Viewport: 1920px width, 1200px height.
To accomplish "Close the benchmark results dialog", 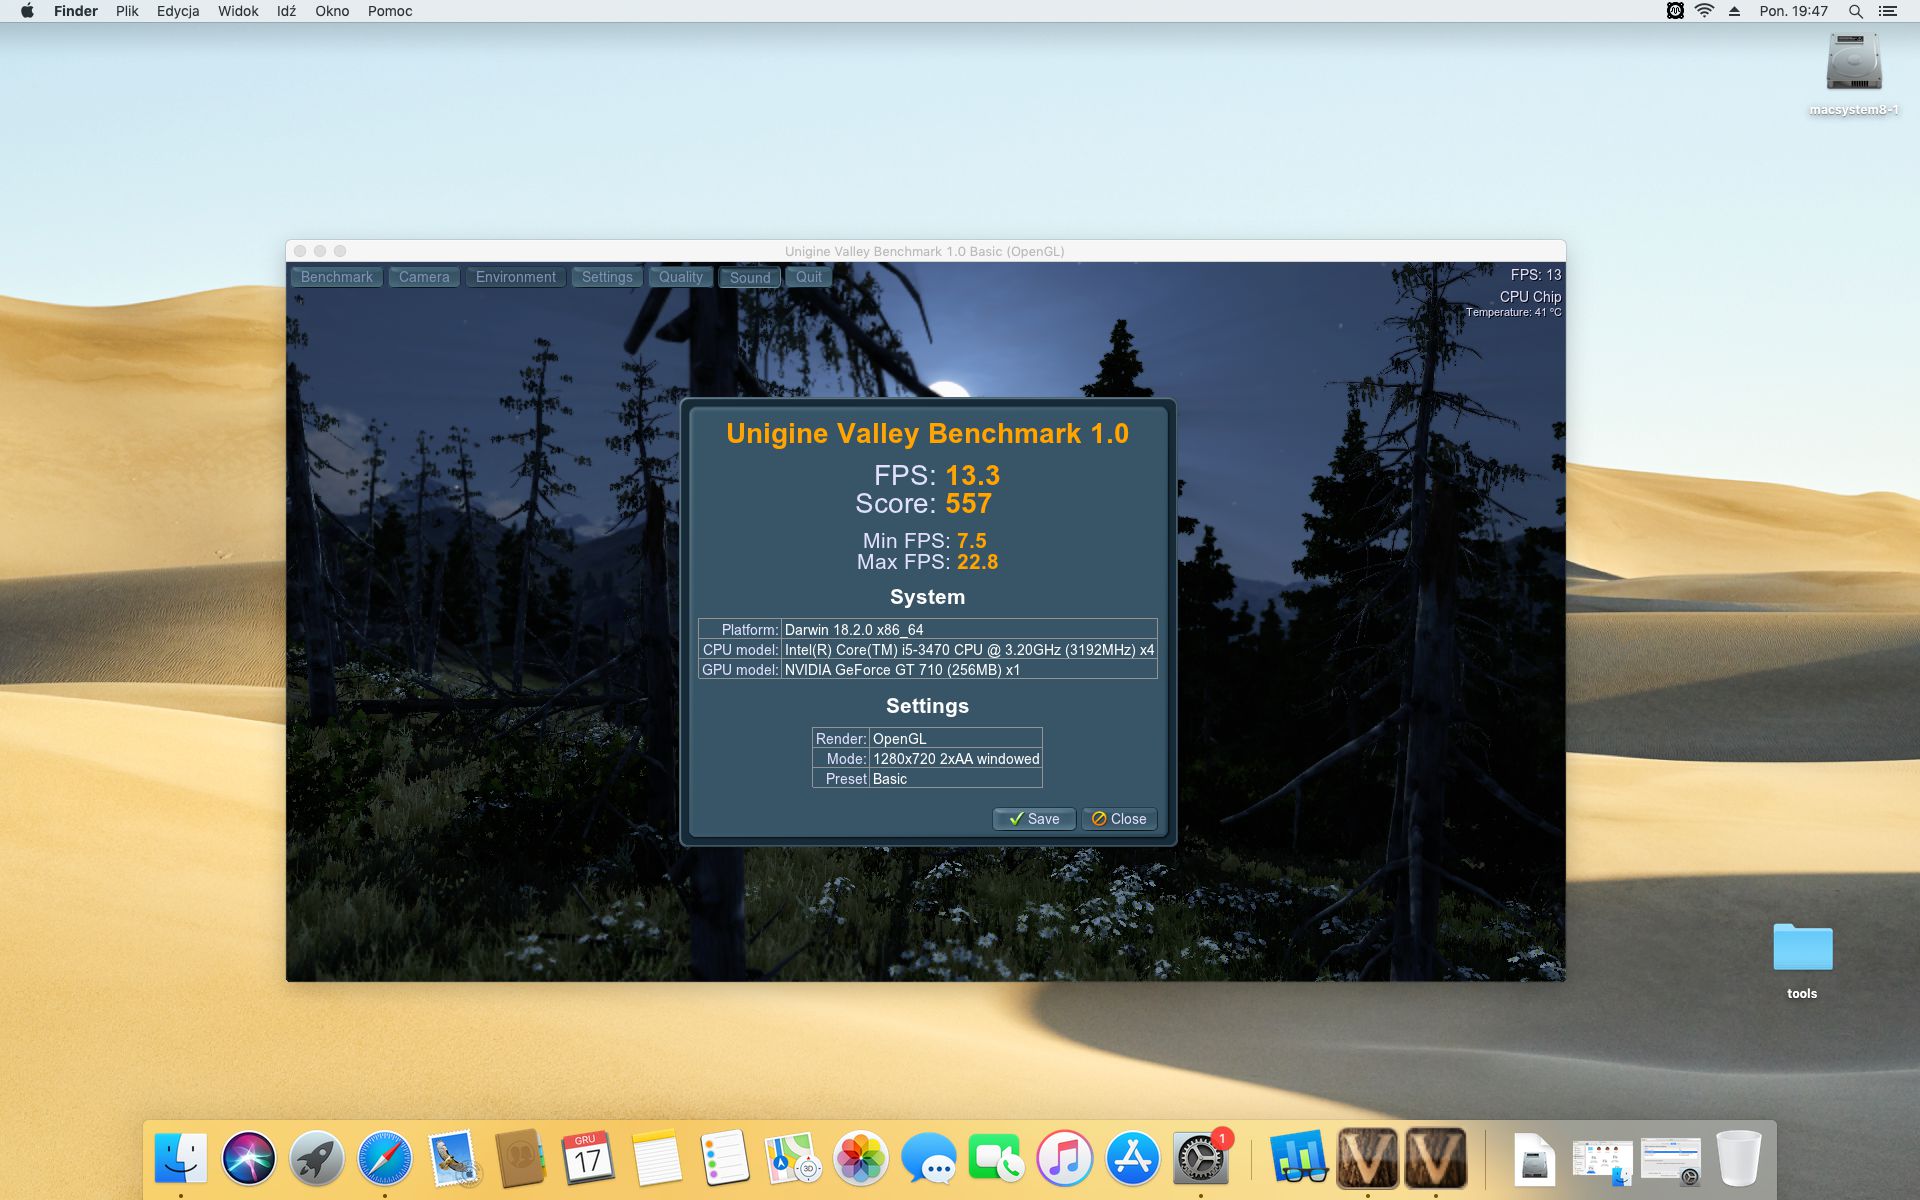I will click(1119, 819).
